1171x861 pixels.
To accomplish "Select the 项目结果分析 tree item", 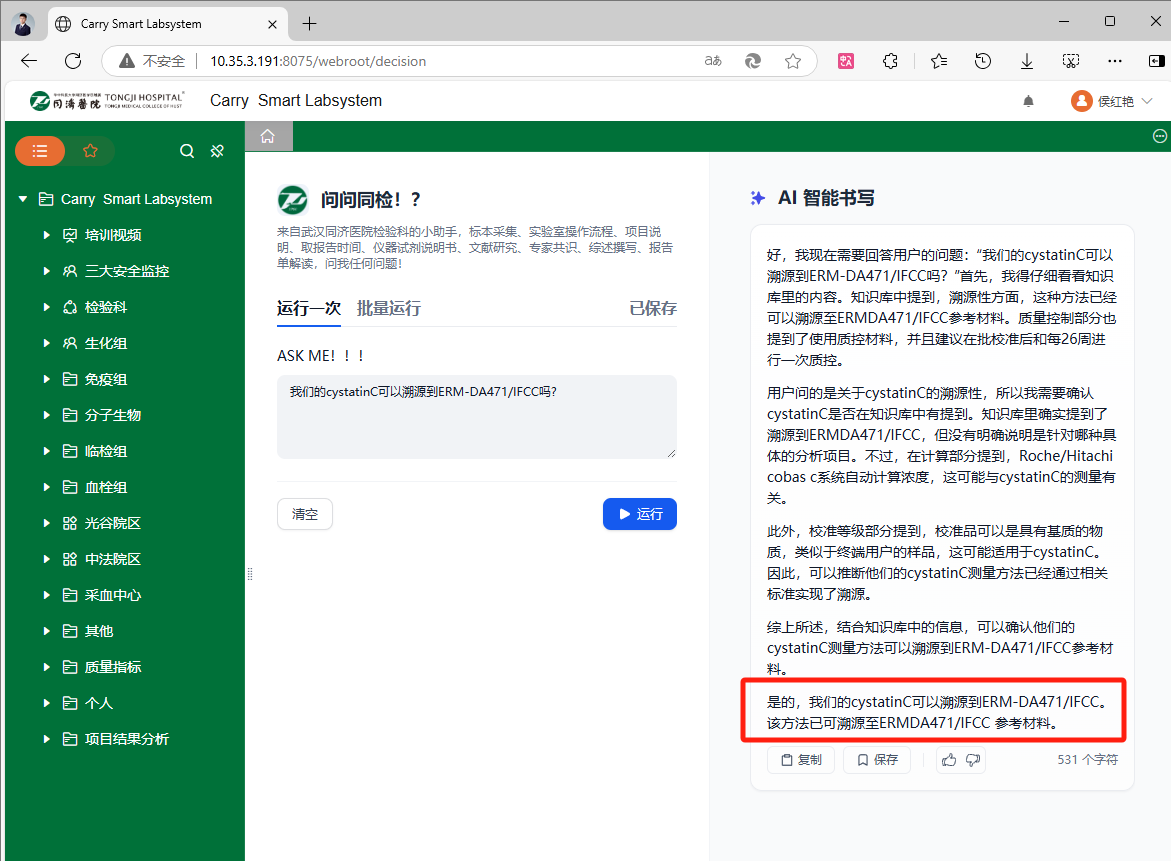I will (x=126, y=739).
